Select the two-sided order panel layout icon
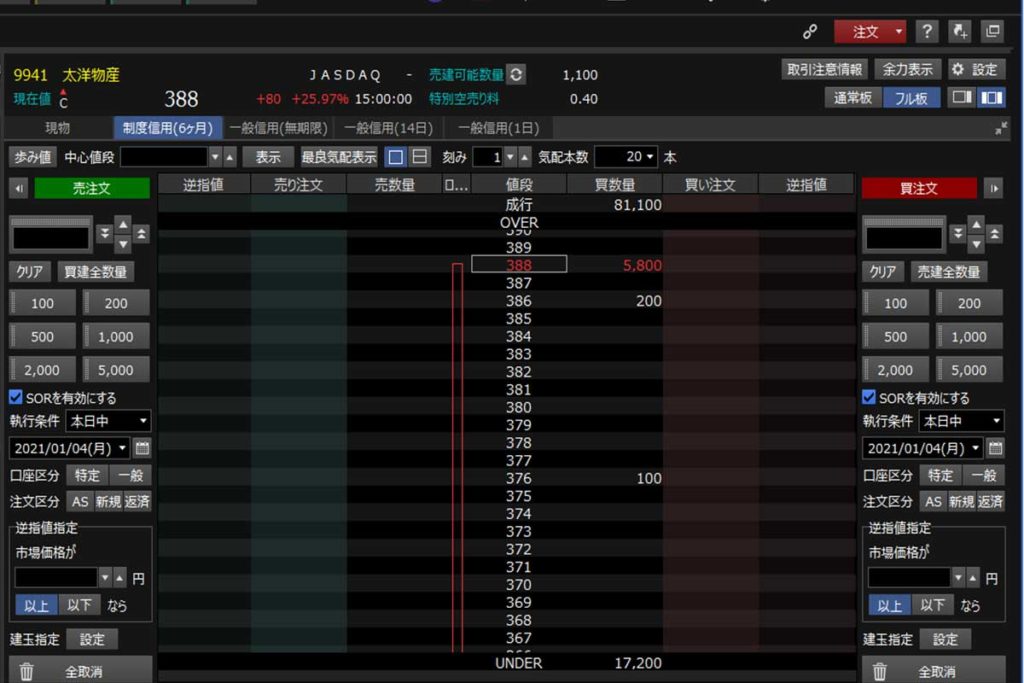The width and height of the screenshot is (1024, 683). point(991,98)
